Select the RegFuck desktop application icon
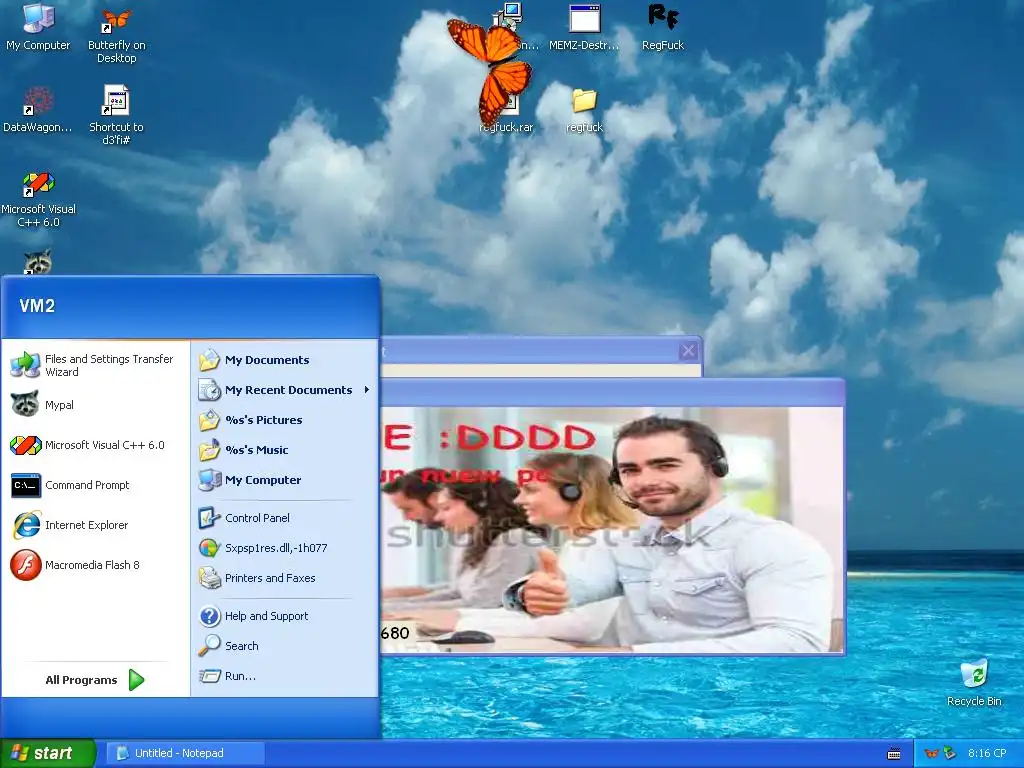The width and height of the screenshot is (1024, 768). (x=663, y=27)
